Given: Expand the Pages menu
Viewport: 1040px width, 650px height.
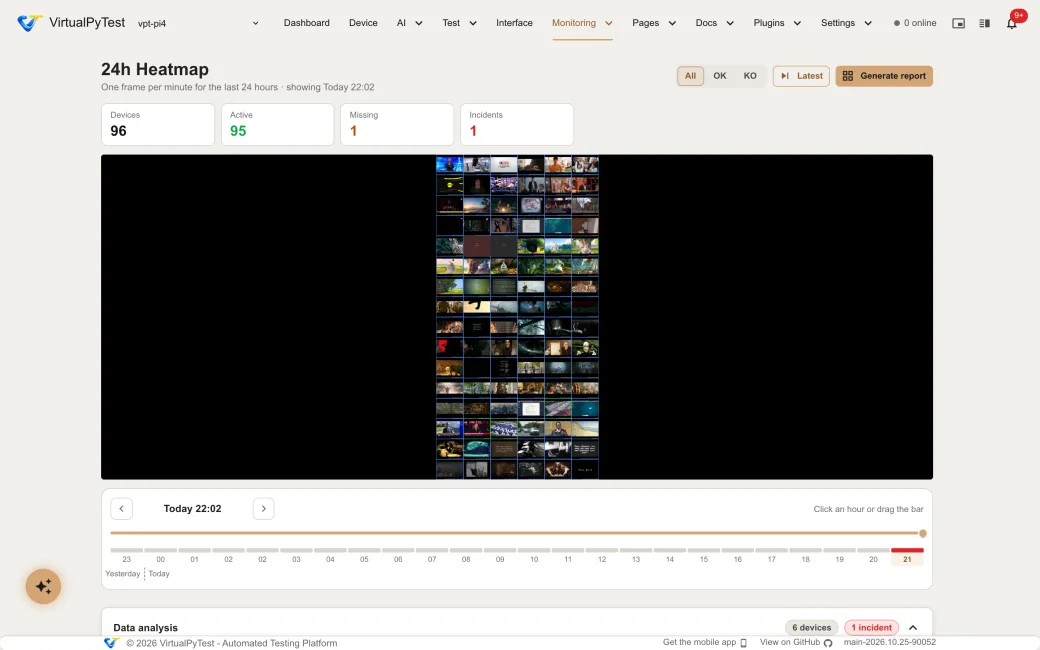Looking at the screenshot, I should pyautogui.click(x=654, y=23).
